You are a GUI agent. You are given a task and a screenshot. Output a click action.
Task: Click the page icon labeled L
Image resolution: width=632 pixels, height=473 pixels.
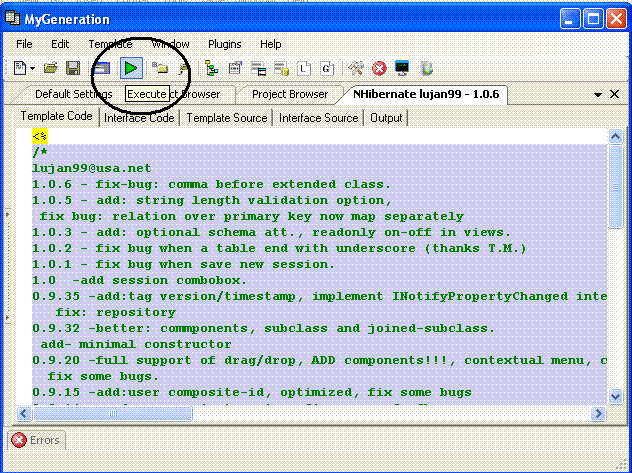click(304, 68)
